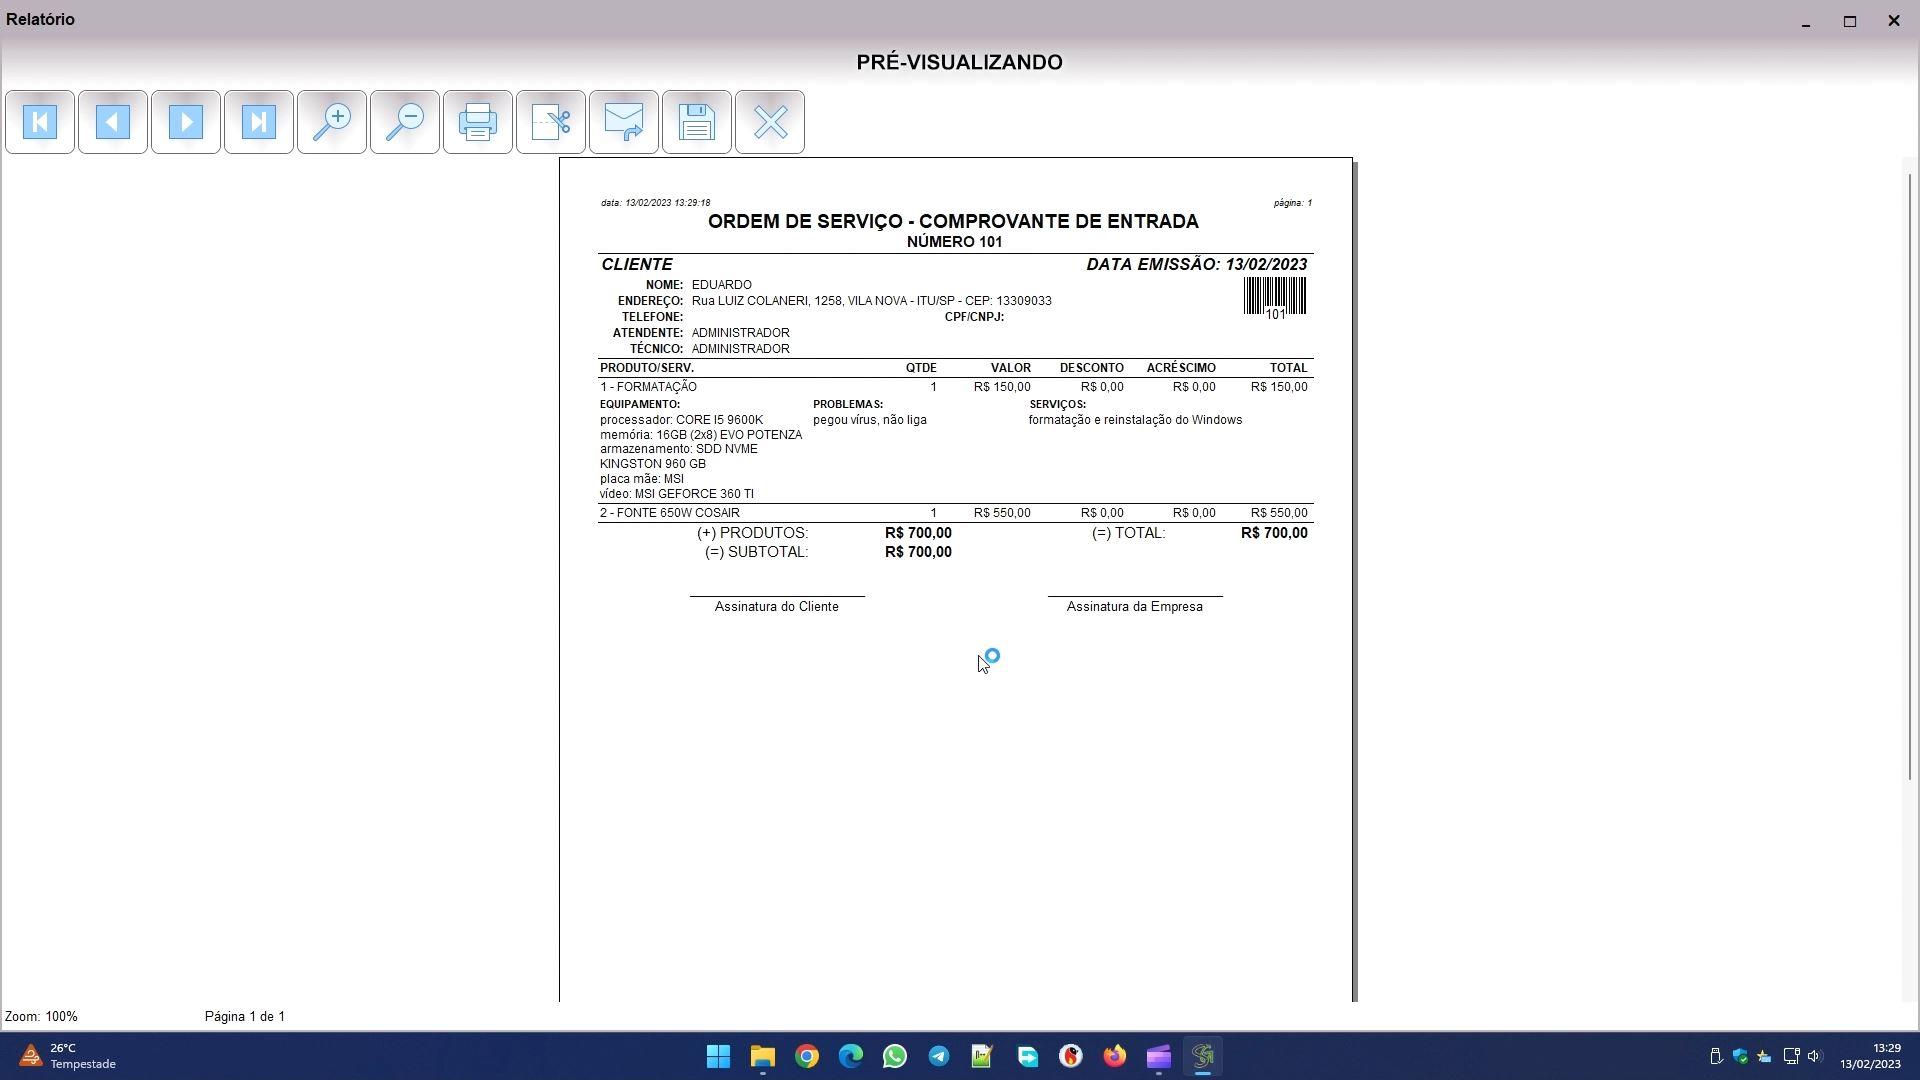
Task: Zoom out of the report preview
Action: [405, 122]
